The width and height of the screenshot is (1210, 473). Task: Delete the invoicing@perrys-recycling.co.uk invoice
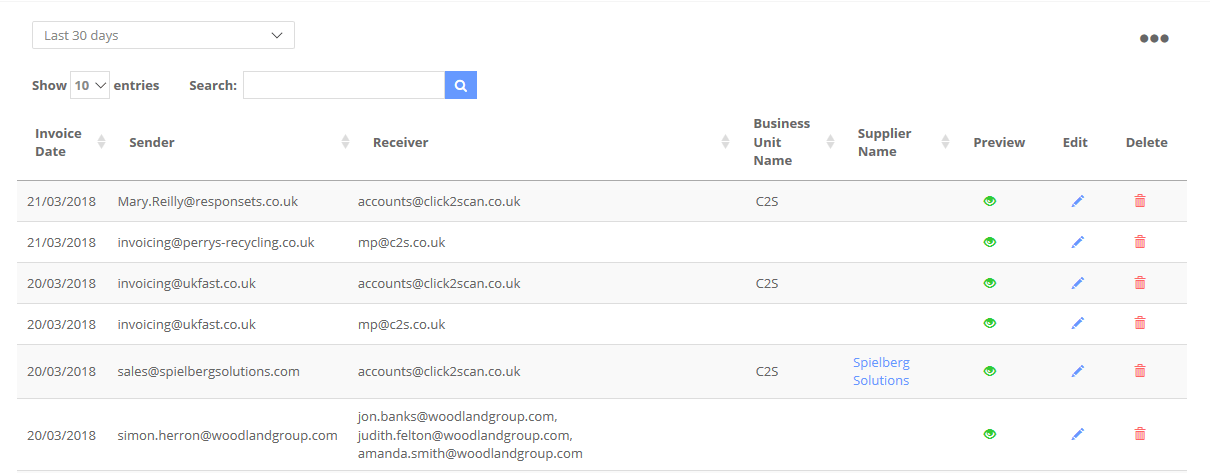tap(1140, 241)
